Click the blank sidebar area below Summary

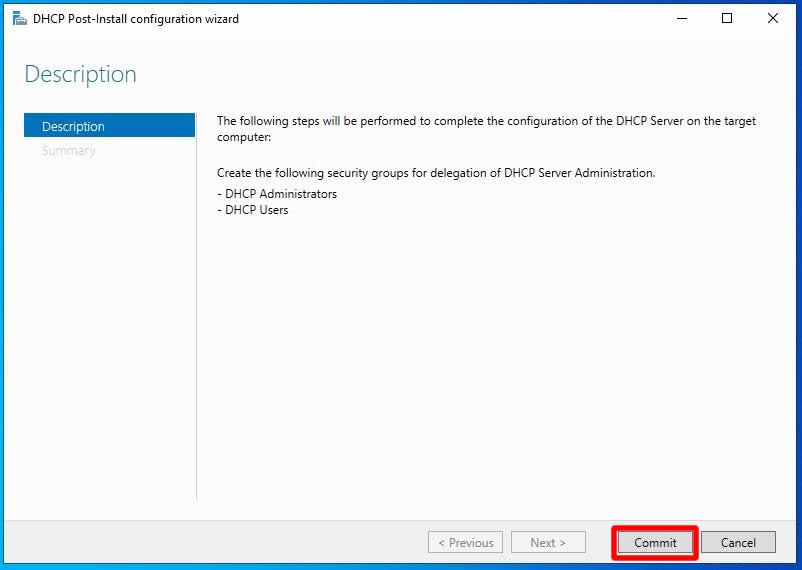(x=109, y=327)
